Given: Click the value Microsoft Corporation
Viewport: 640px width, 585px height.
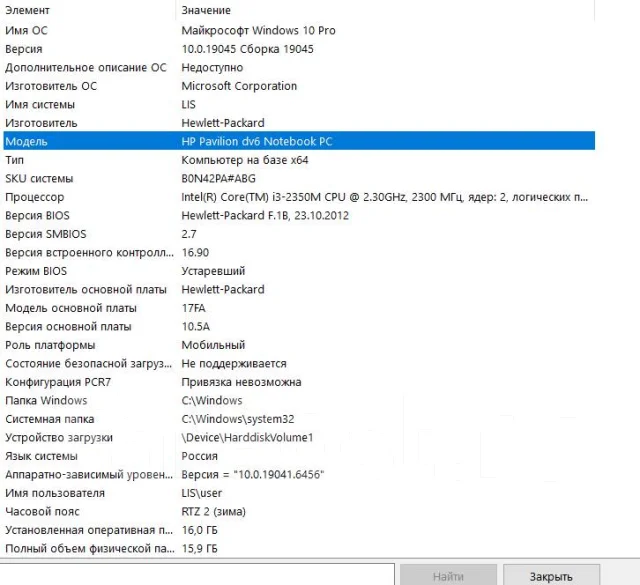Looking at the screenshot, I should pos(239,86).
